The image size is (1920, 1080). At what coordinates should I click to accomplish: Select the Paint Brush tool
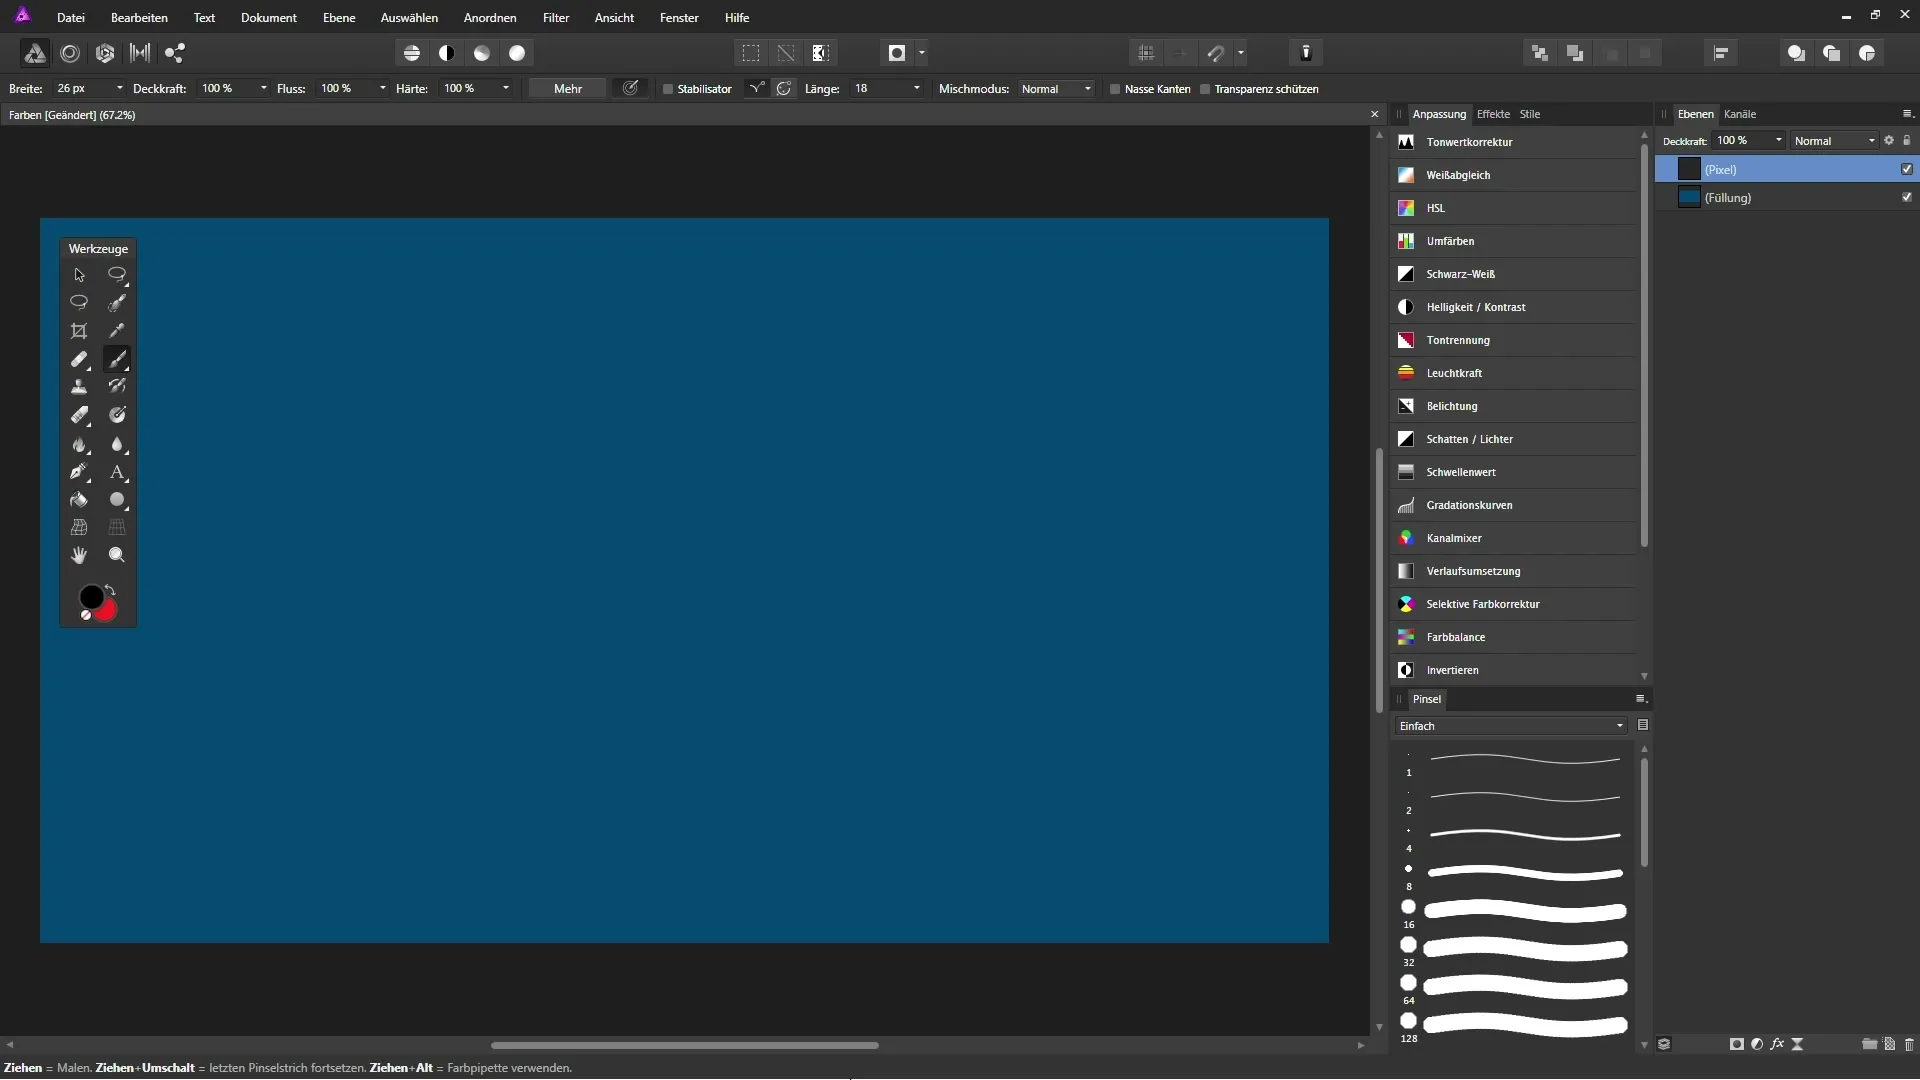tap(117, 359)
